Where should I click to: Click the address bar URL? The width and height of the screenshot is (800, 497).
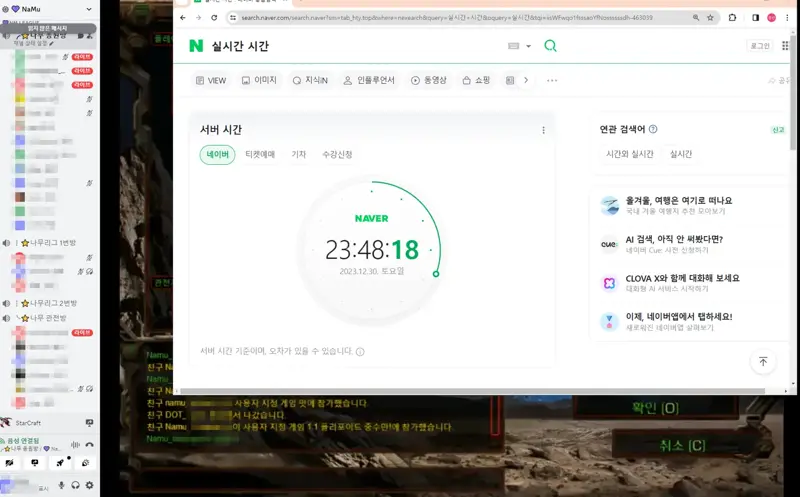click(446, 17)
